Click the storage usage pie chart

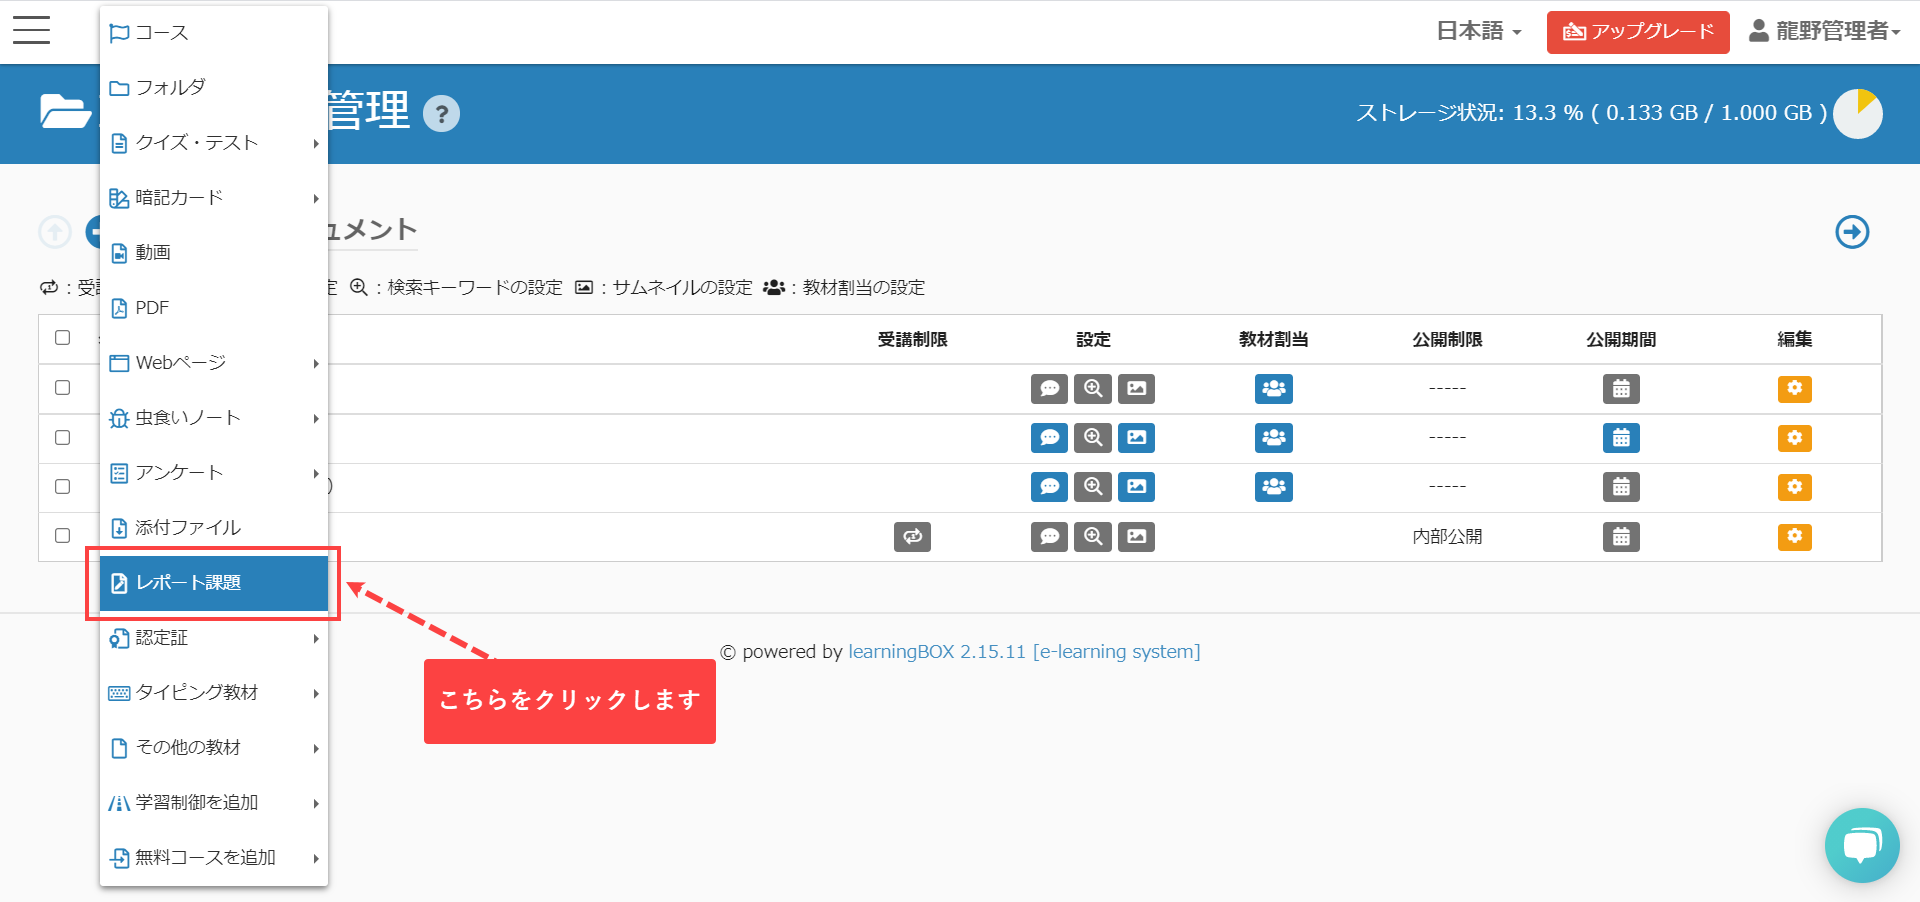(1858, 114)
